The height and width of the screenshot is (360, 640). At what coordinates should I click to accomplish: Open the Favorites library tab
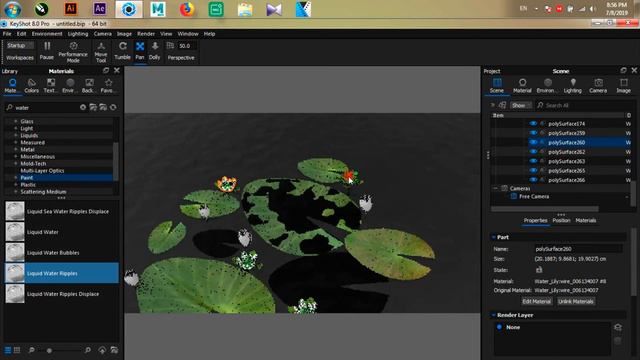point(108,86)
